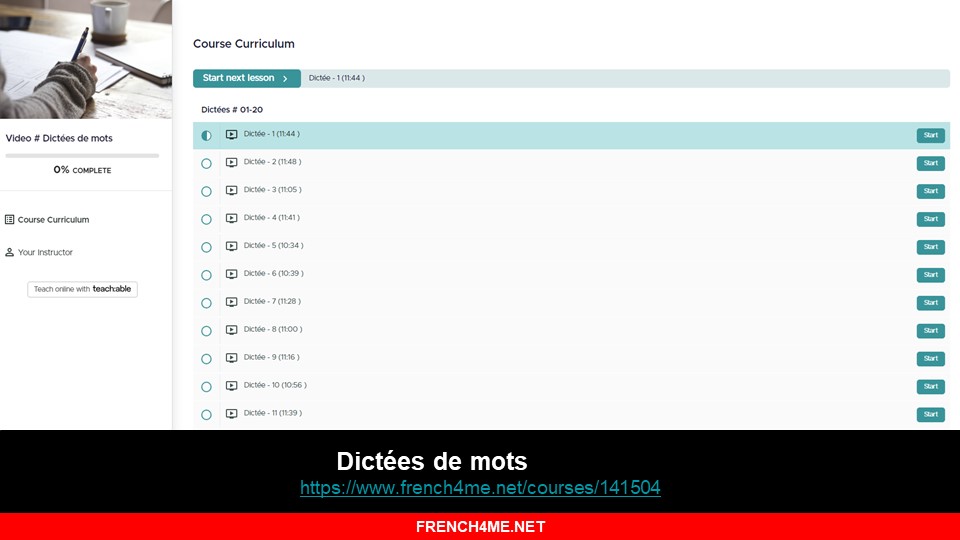
Task: Click the video icon beside Dictée - 5
Action: point(231,247)
